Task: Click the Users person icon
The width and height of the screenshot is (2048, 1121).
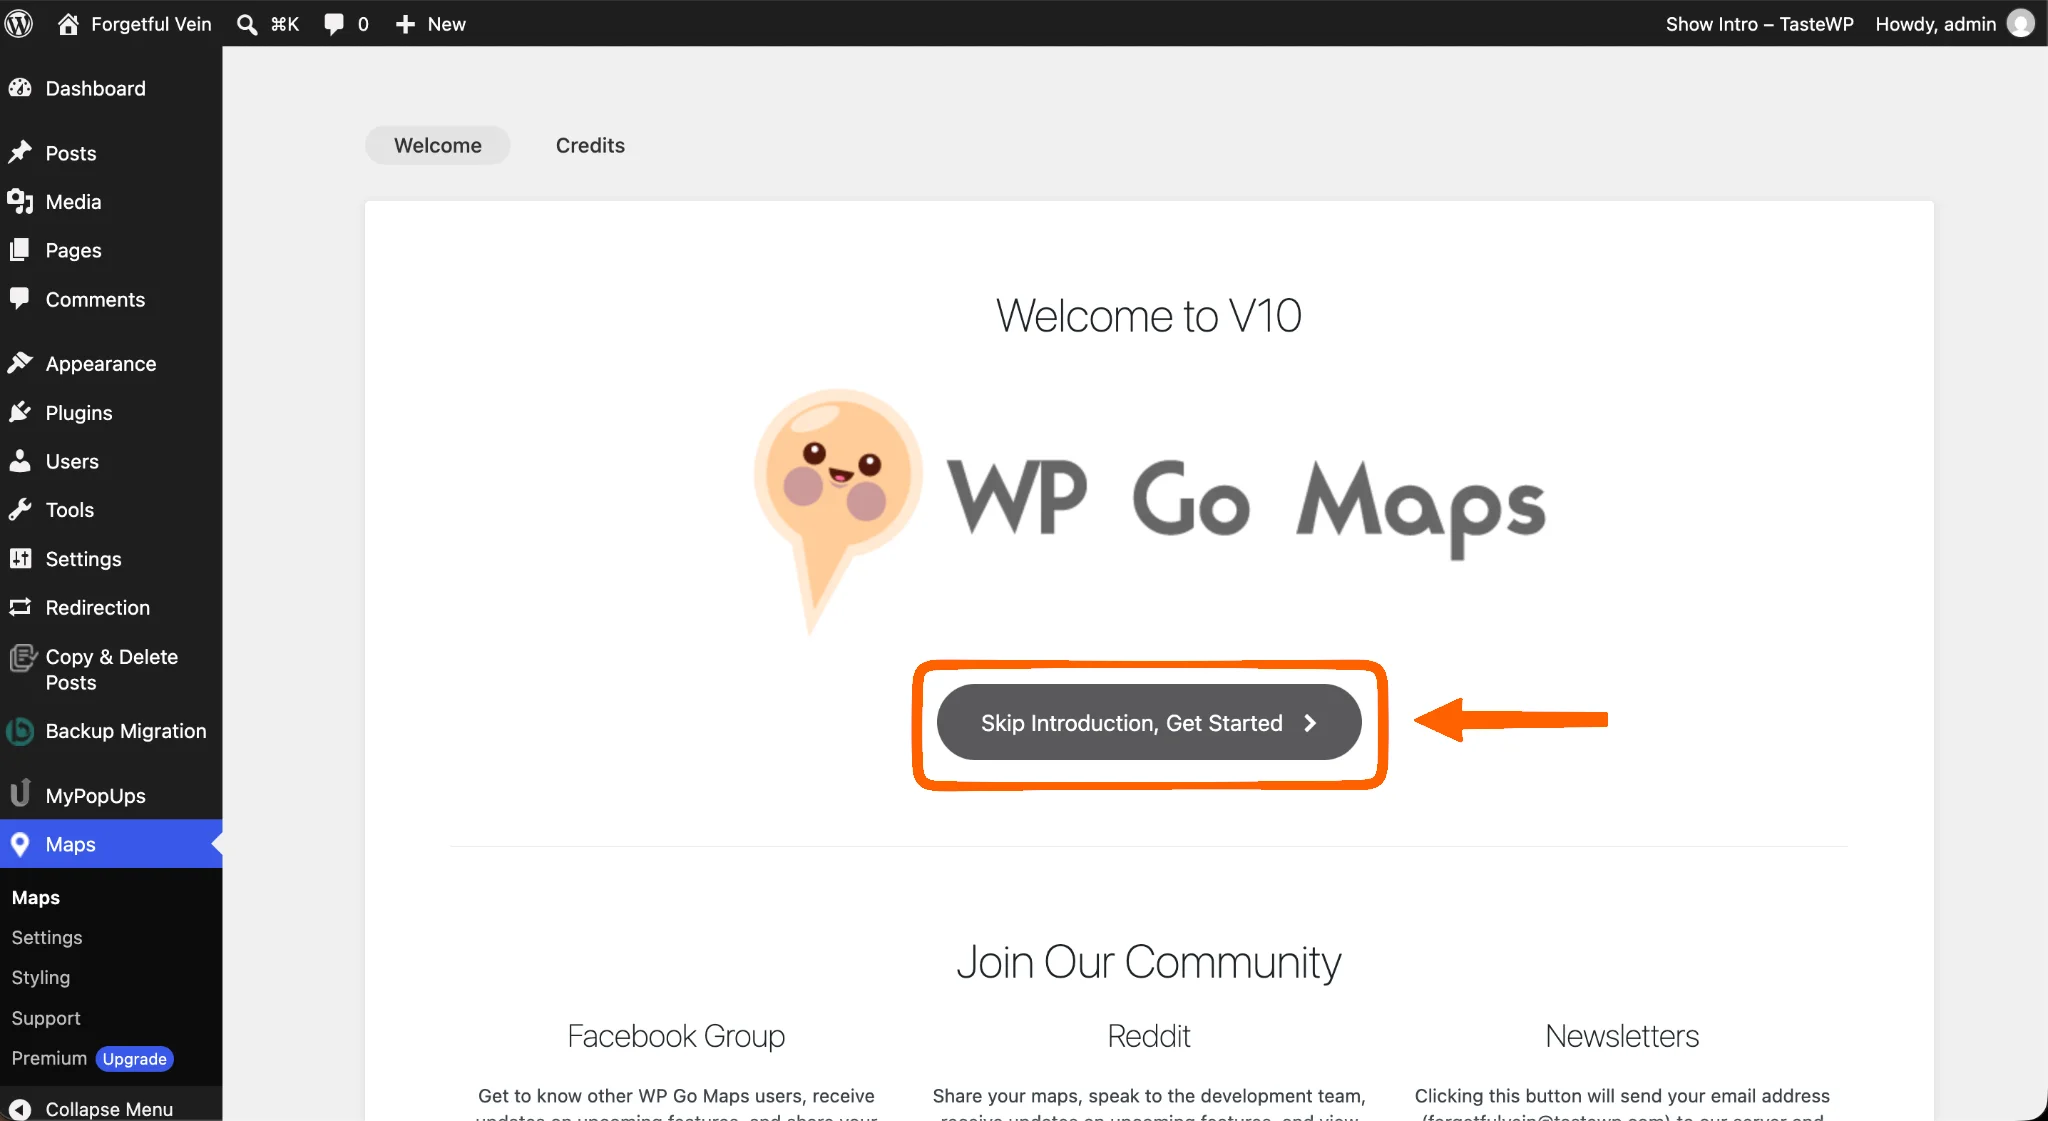Action: (x=20, y=461)
